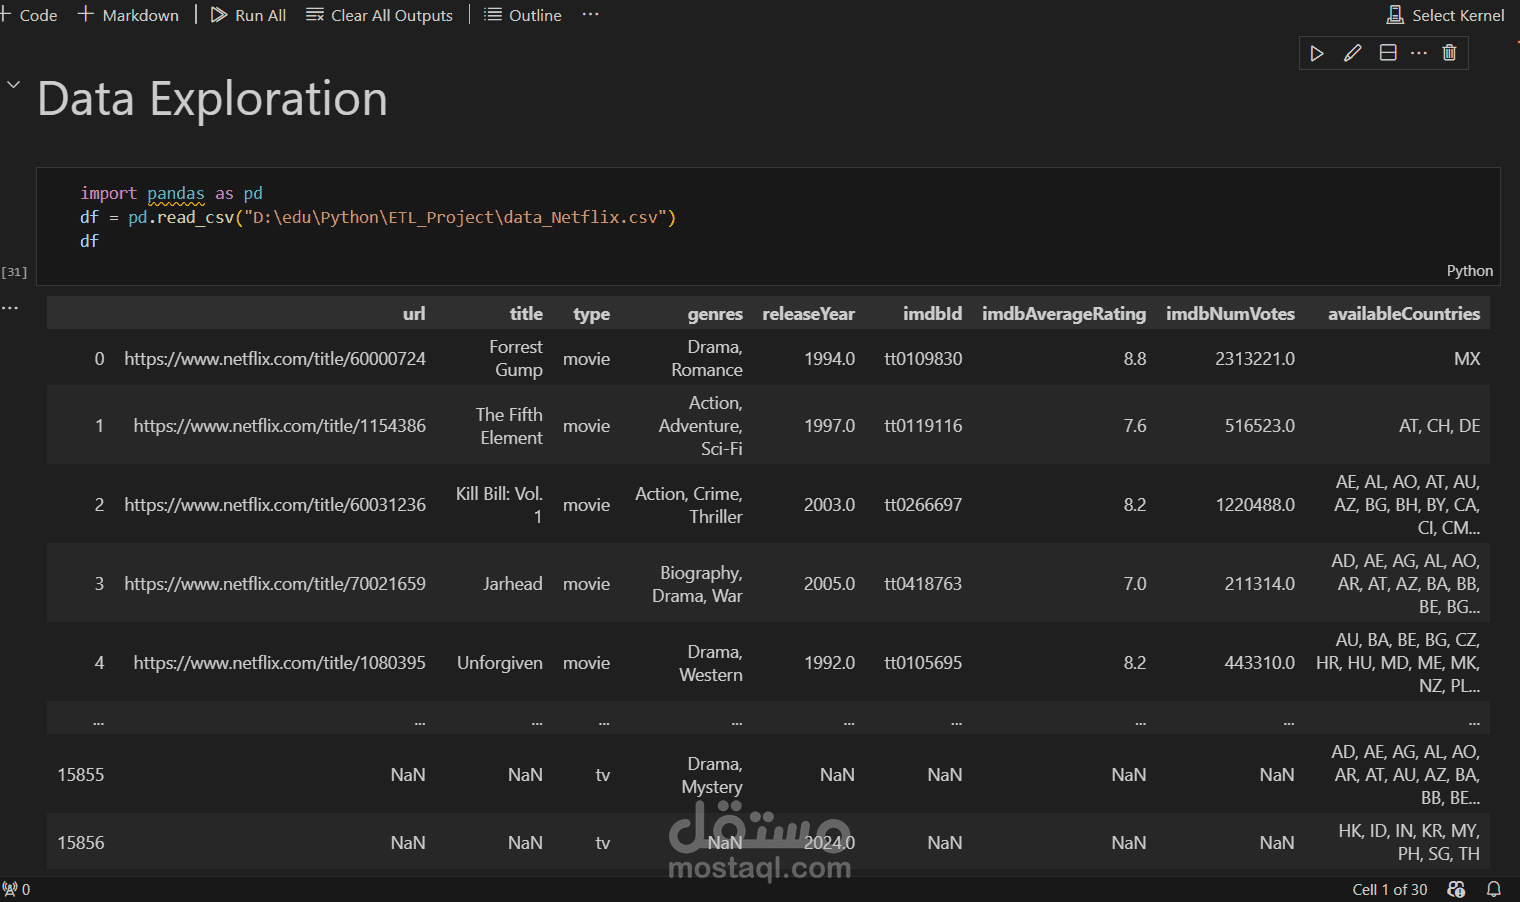Click the 211314.0 votes cell

pyautogui.click(x=1260, y=584)
